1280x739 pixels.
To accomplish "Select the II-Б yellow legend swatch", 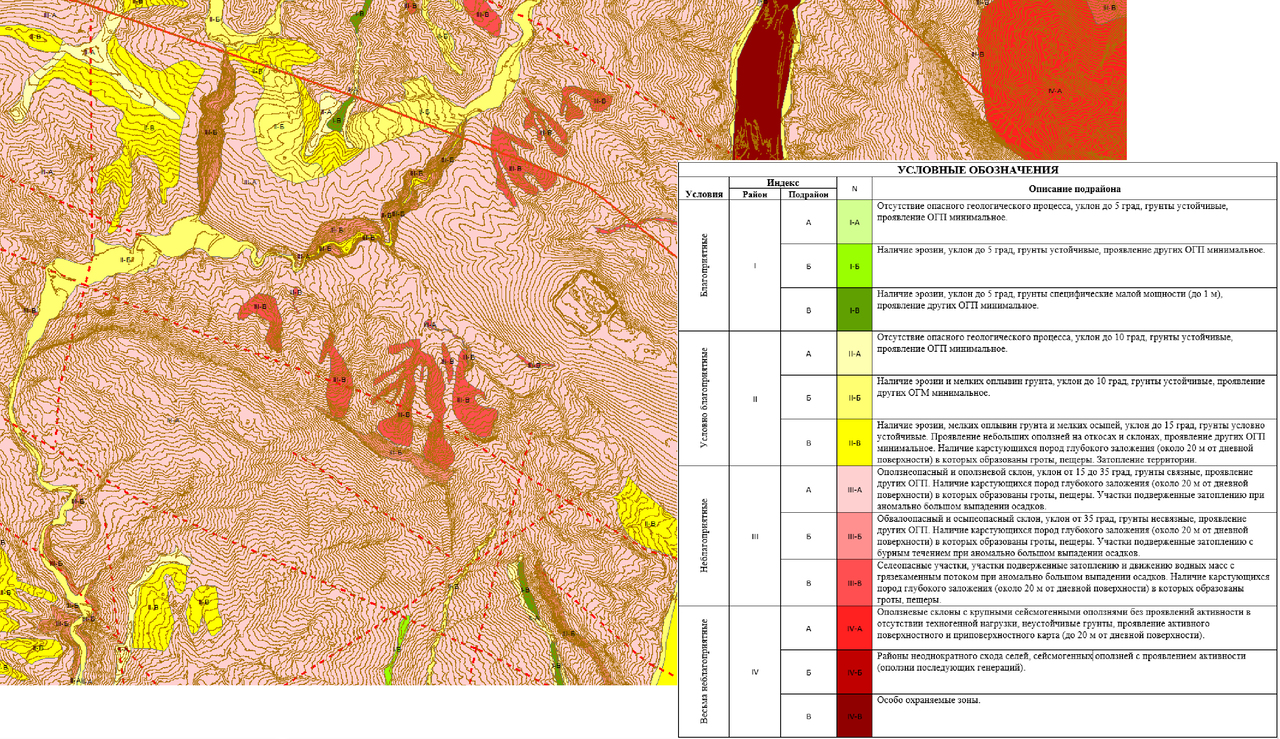I will pos(854,397).
